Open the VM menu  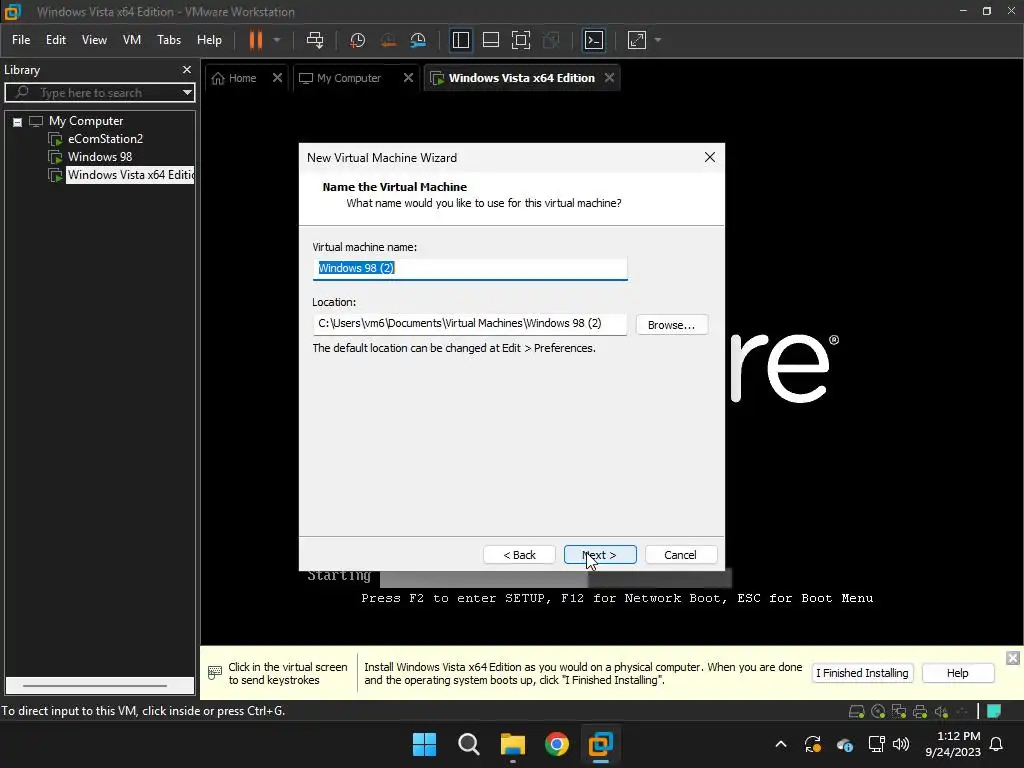132,40
